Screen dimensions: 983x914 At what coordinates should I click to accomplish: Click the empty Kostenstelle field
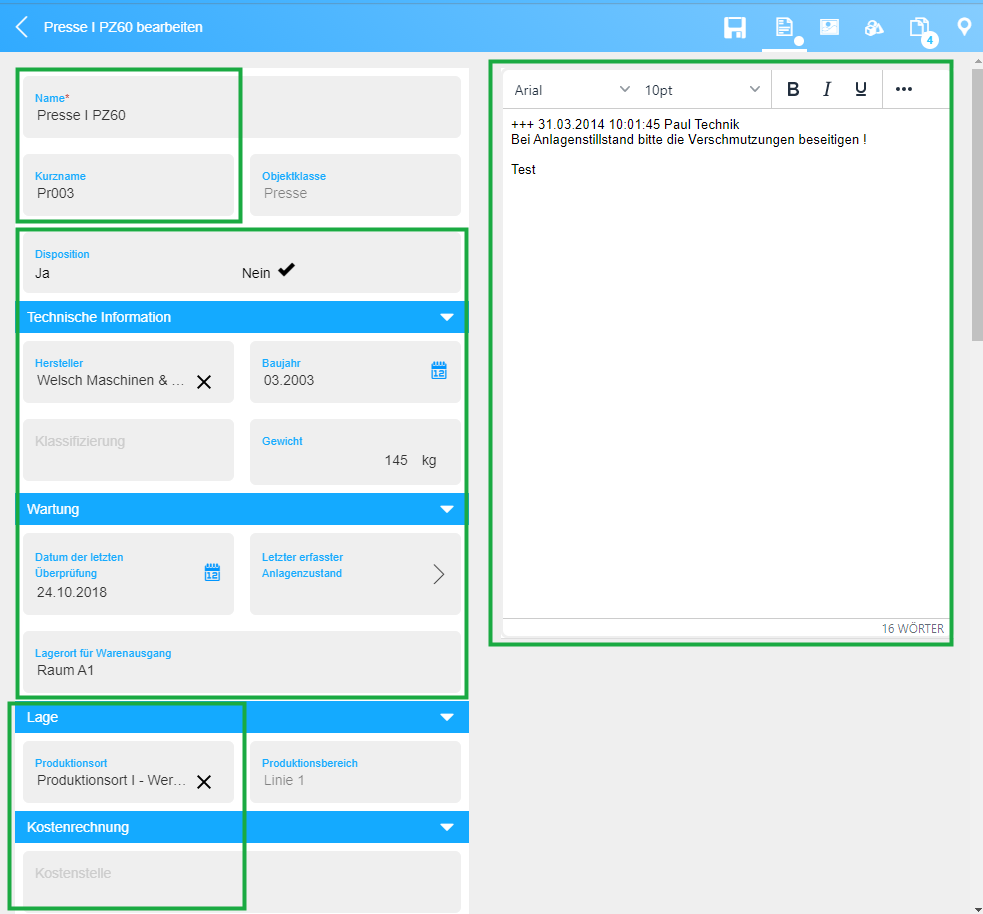pyautogui.click(x=242, y=880)
